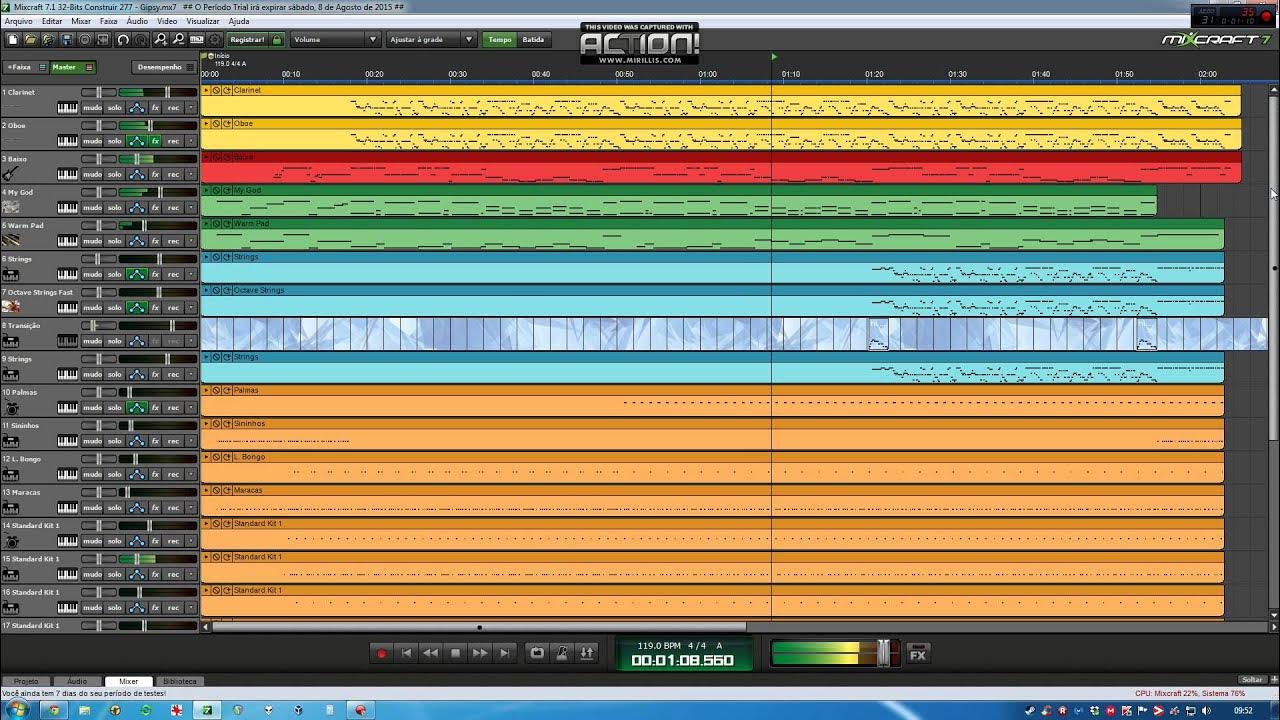Jump to end with transport button
The width and height of the screenshot is (1280, 720).
pos(505,653)
